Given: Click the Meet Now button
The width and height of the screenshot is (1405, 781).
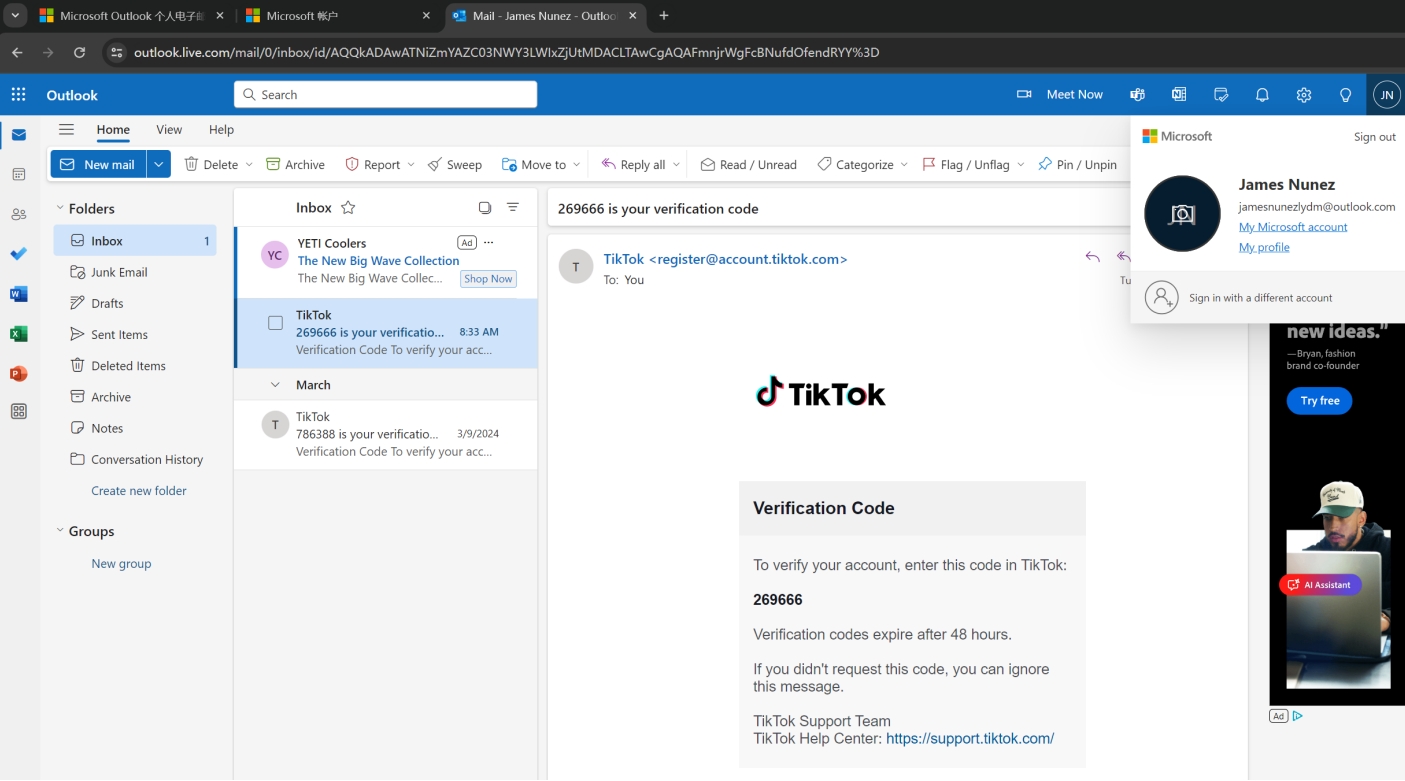Looking at the screenshot, I should [1059, 94].
